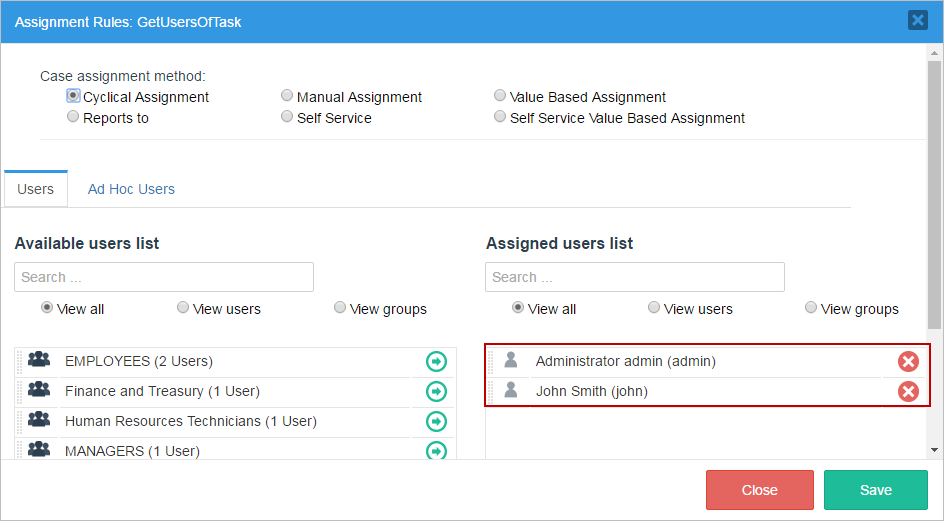Open the Users tab
Screen dimensions: 944x521
[36, 189]
